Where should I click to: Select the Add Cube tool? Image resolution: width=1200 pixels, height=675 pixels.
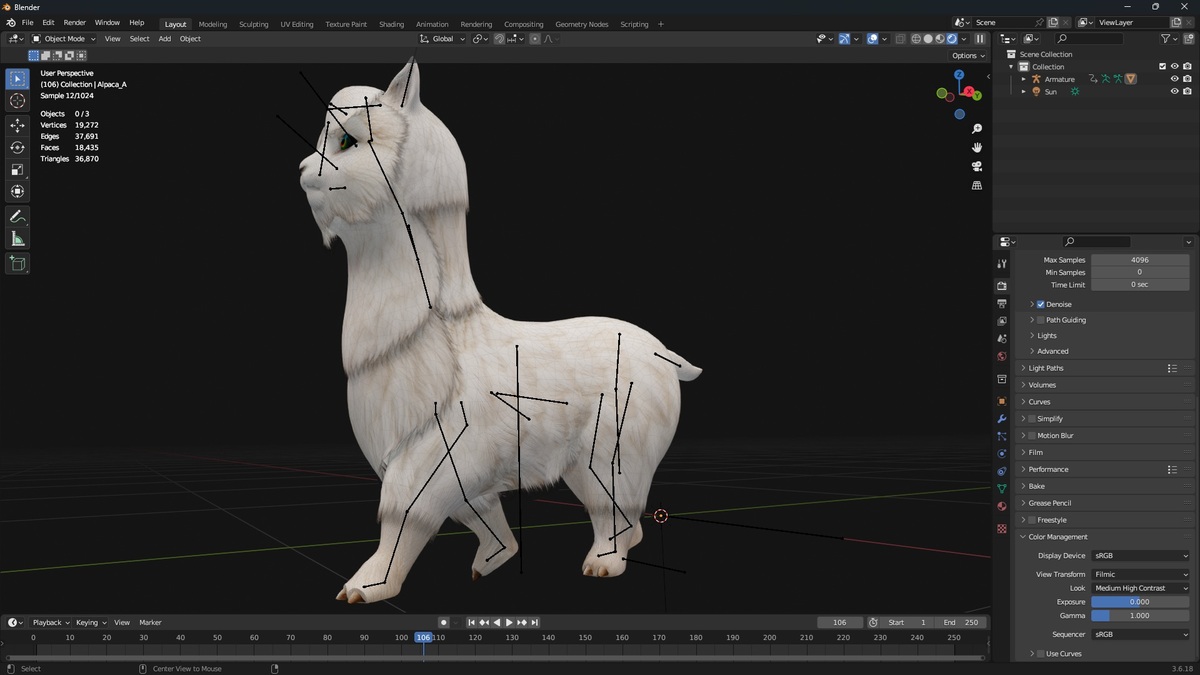(17, 263)
